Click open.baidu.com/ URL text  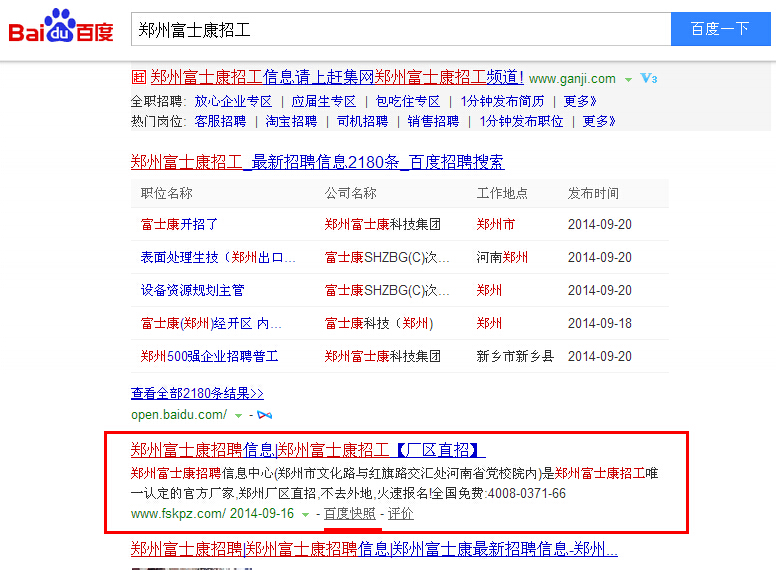coord(179,415)
